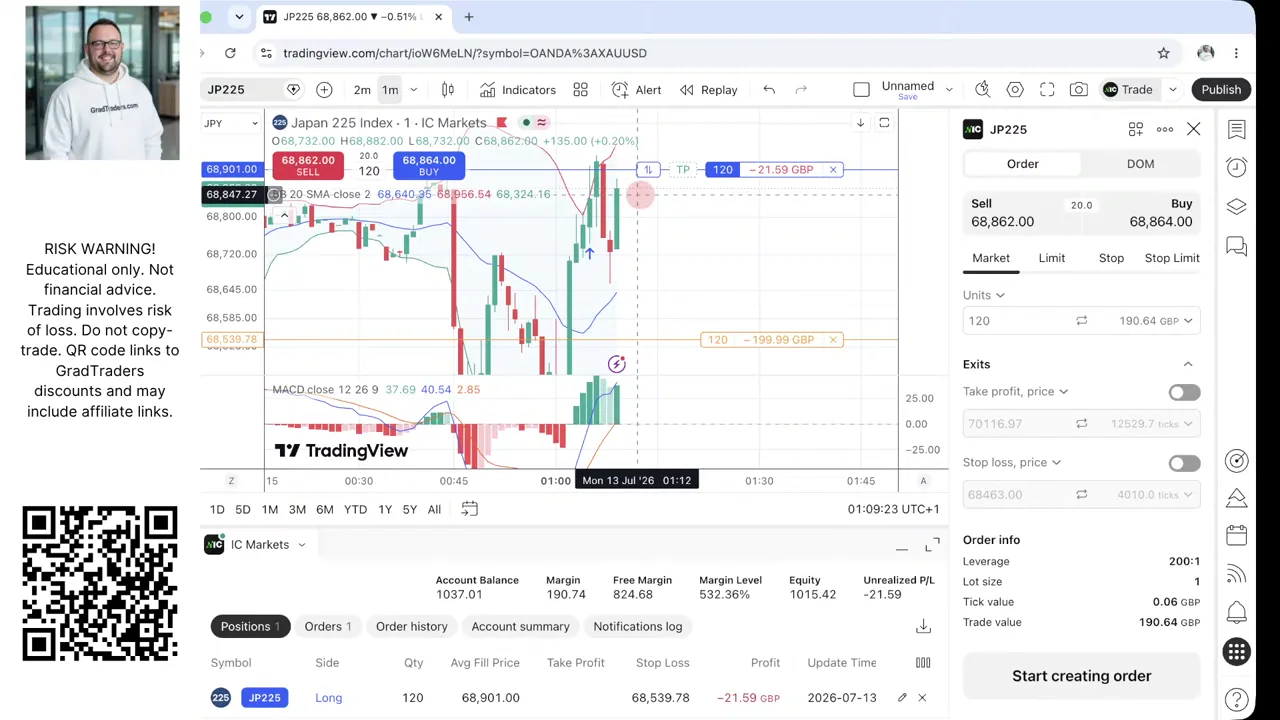
Task: Click the chart layout square icon
Action: click(x=861, y=90)
